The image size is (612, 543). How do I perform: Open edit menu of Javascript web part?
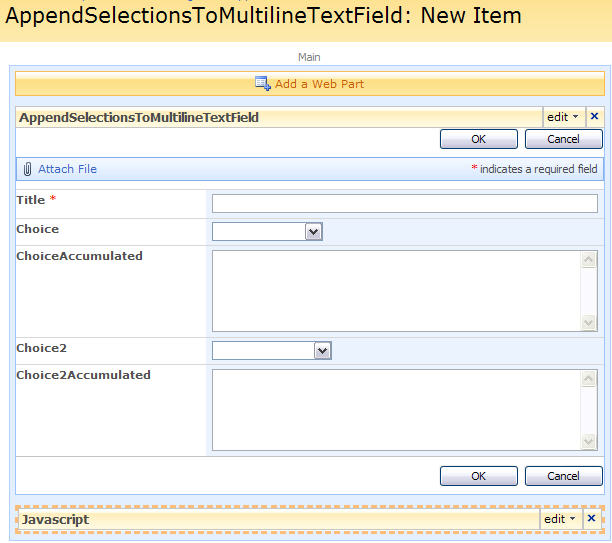(560, 519)
